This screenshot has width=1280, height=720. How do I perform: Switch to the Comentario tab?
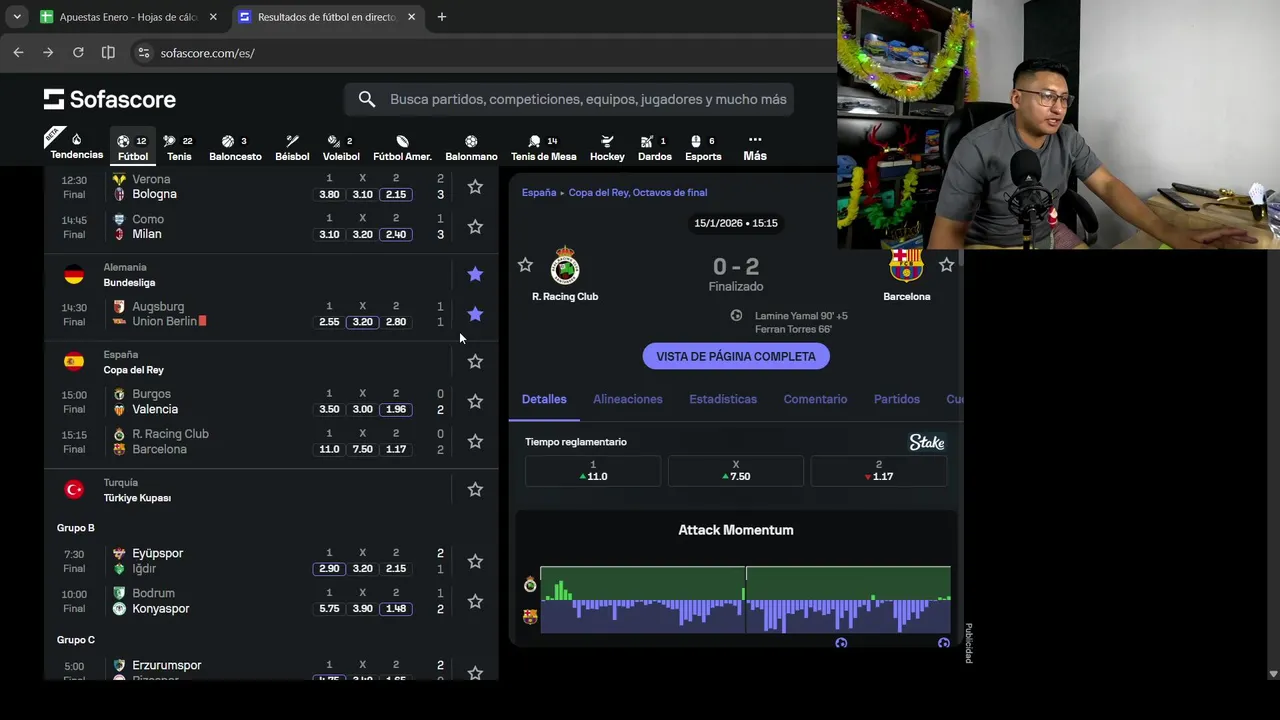point(815,399)
